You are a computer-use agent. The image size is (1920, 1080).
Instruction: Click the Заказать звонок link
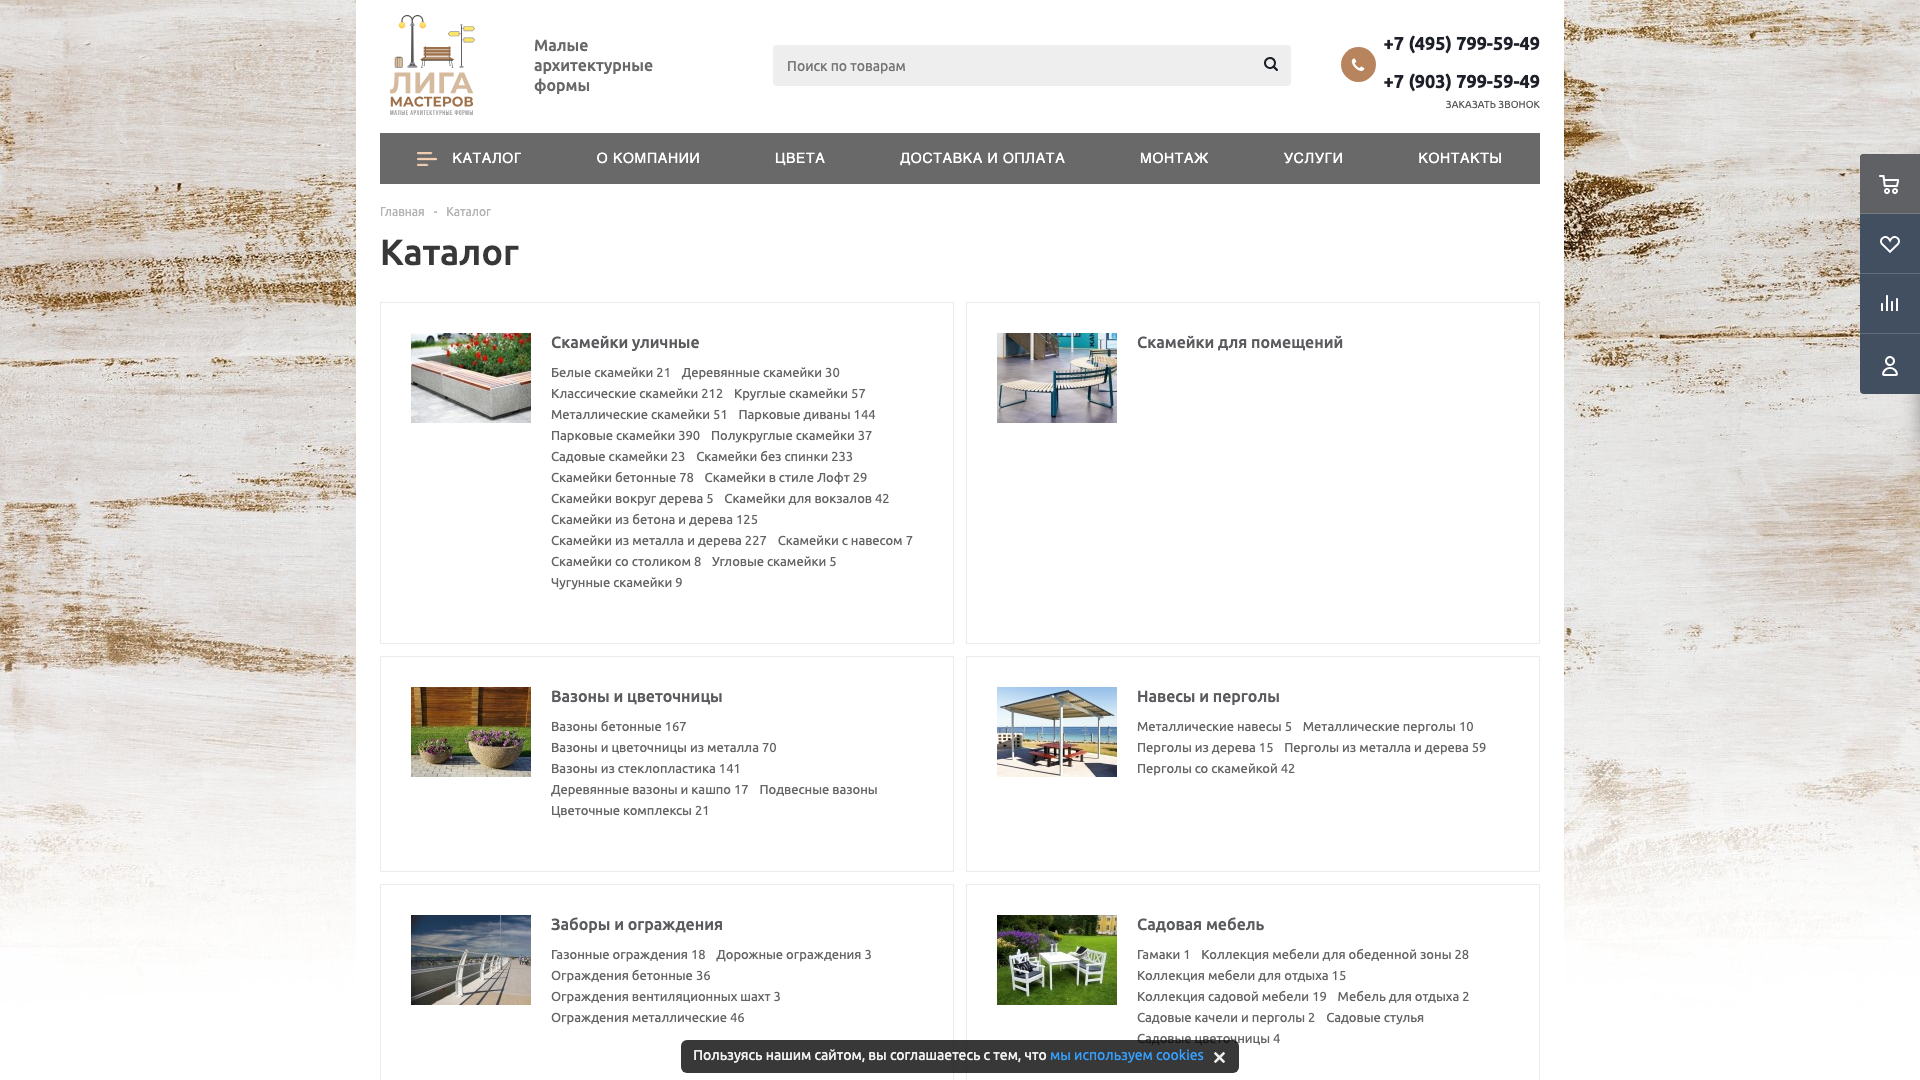1492,104
